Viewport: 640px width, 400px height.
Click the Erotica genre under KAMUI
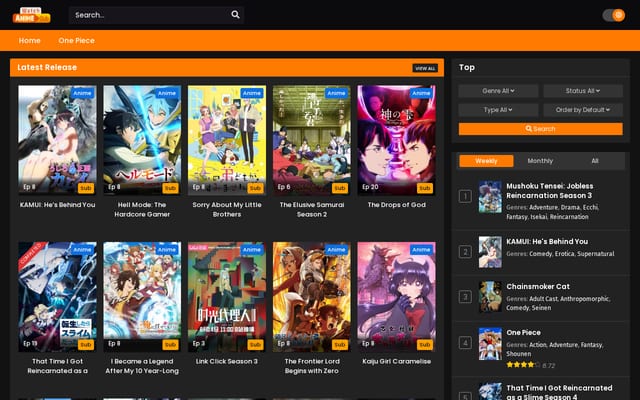564,254
